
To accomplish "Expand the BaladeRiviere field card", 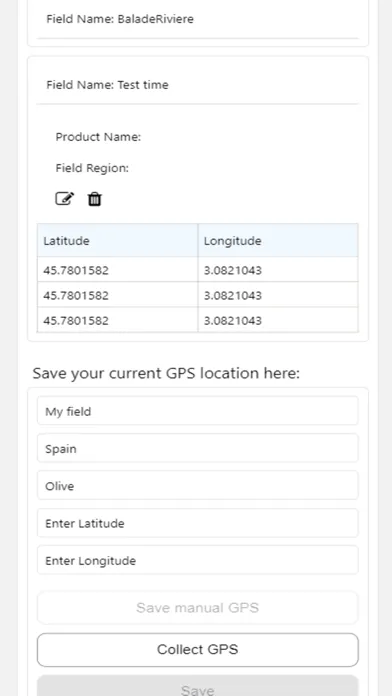I will point(198,19).
